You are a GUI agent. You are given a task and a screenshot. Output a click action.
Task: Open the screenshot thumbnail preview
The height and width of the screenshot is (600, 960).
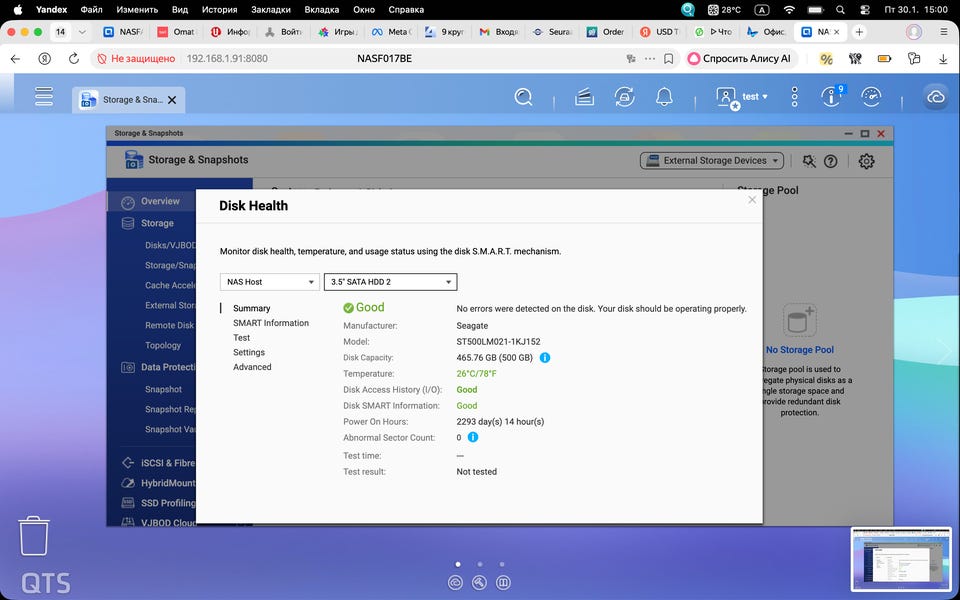pyautogui.click(x=903, y=558)
